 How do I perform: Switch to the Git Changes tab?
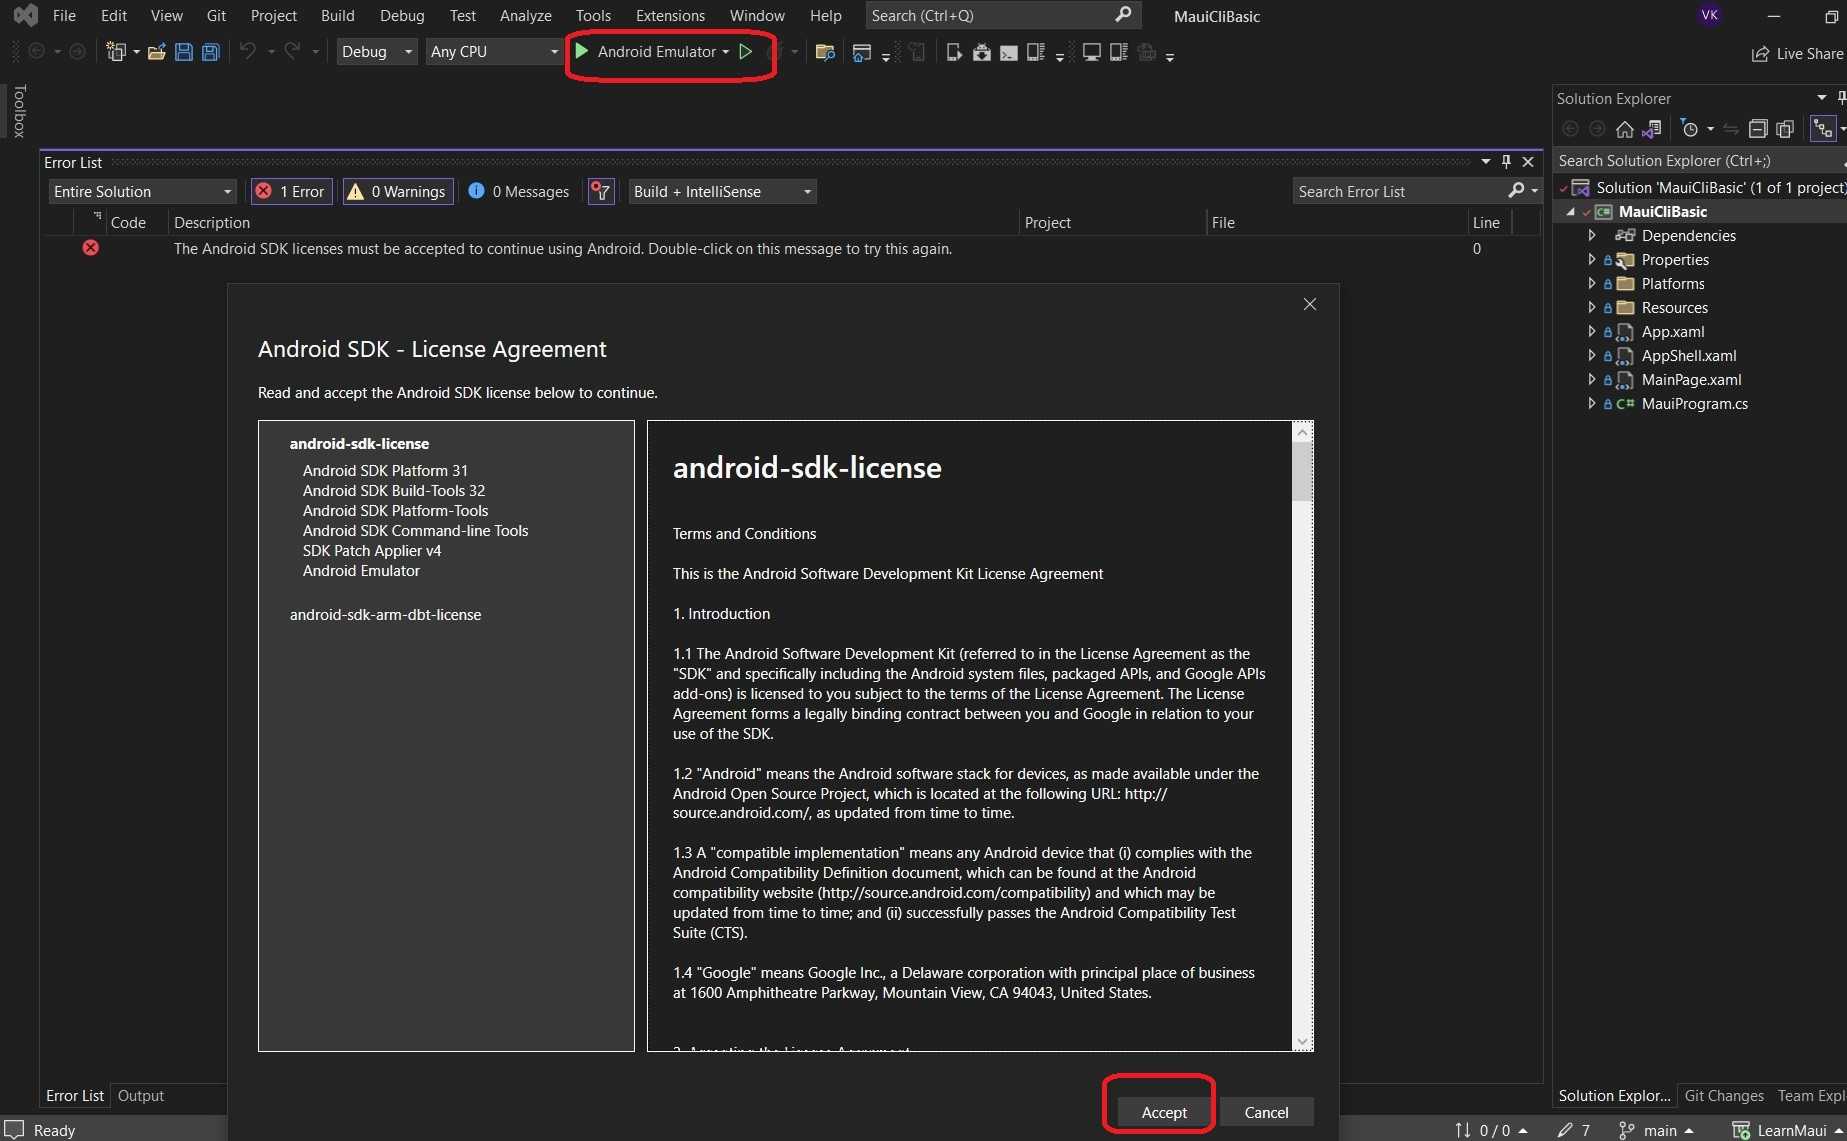click(x=1724, y=1095)
